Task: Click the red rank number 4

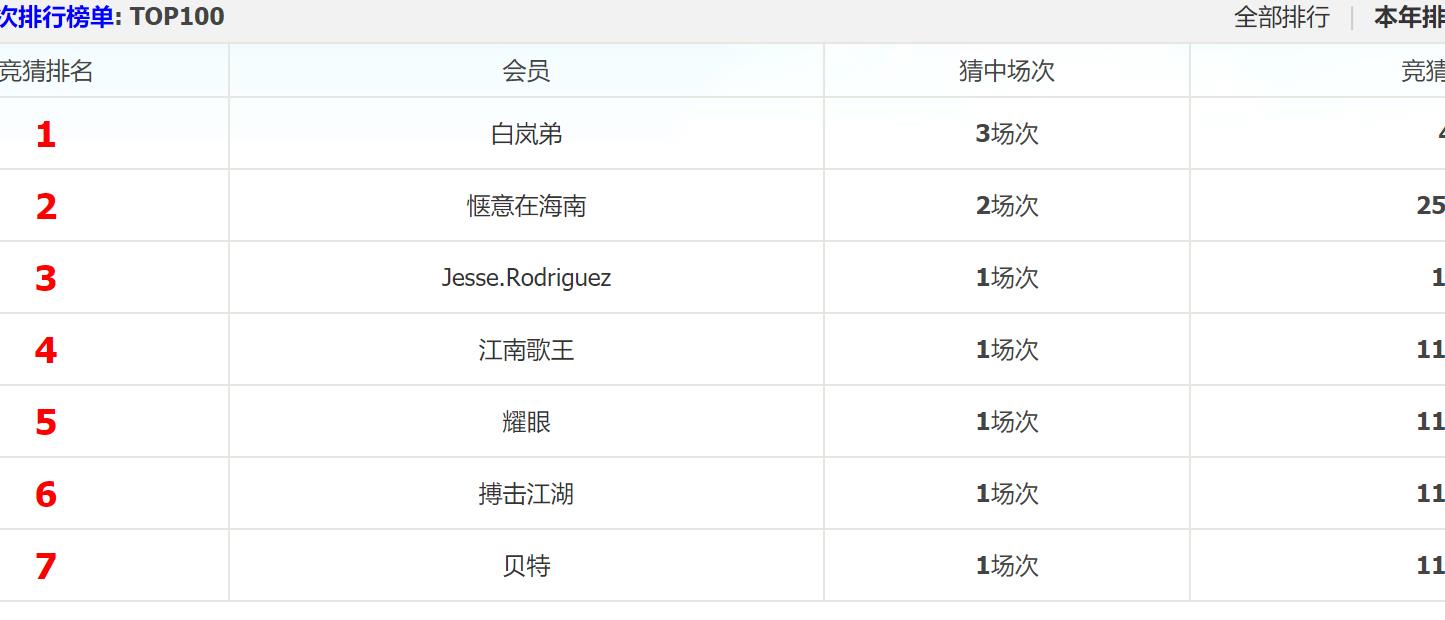Action: [46, 351]
